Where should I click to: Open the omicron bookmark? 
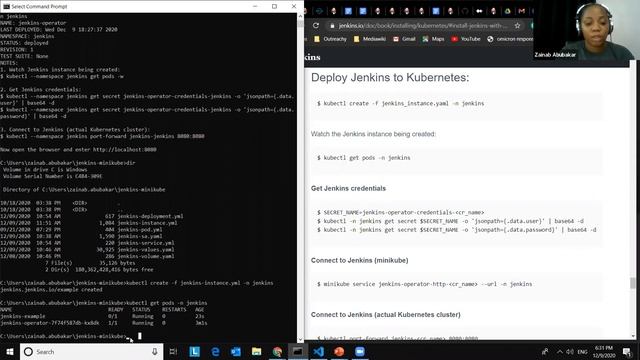(510, 39)
